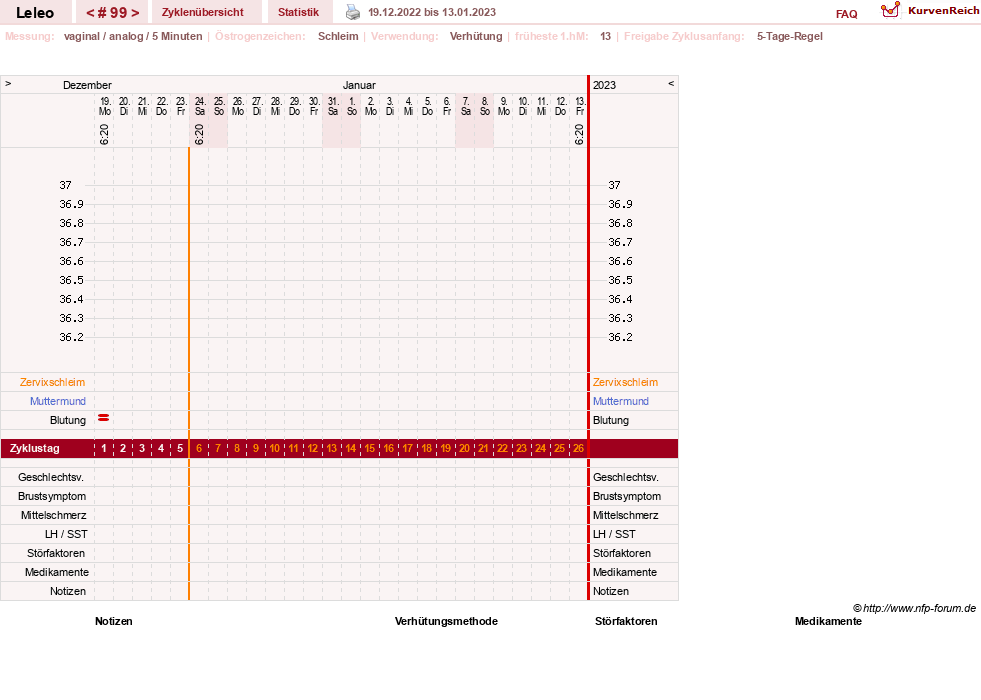Click the left Muttermund label
The height and width of the screenshot is (700, 981).
(x=58, y=401)
